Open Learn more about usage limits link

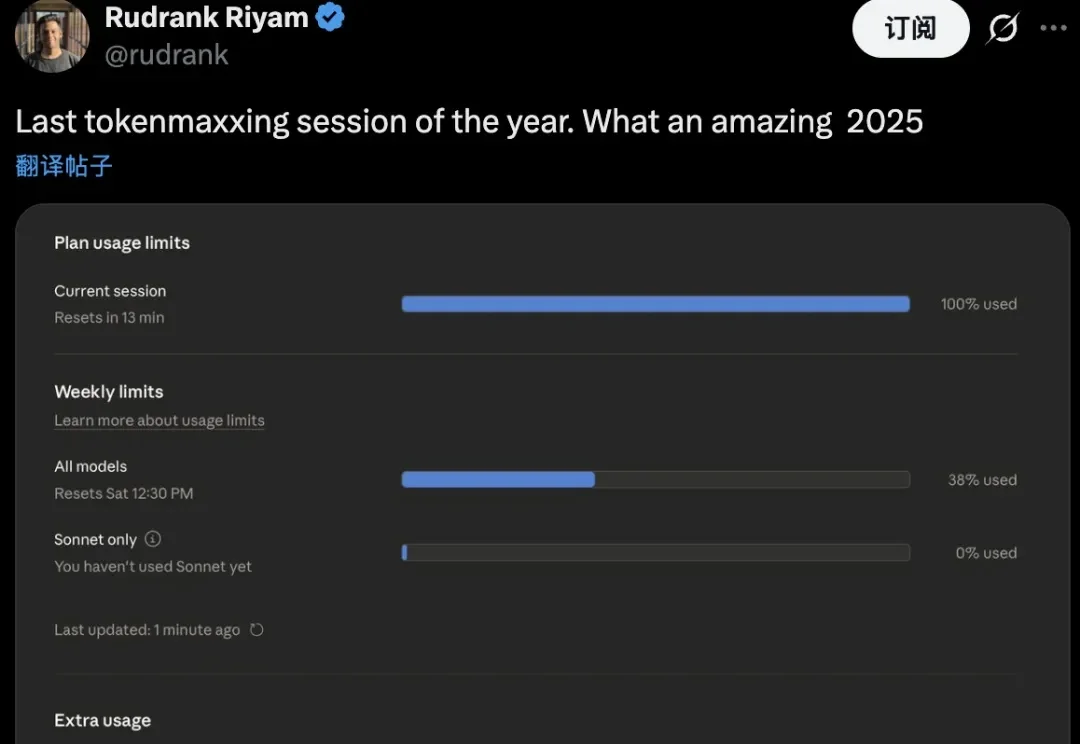click(x=159, y=421)
